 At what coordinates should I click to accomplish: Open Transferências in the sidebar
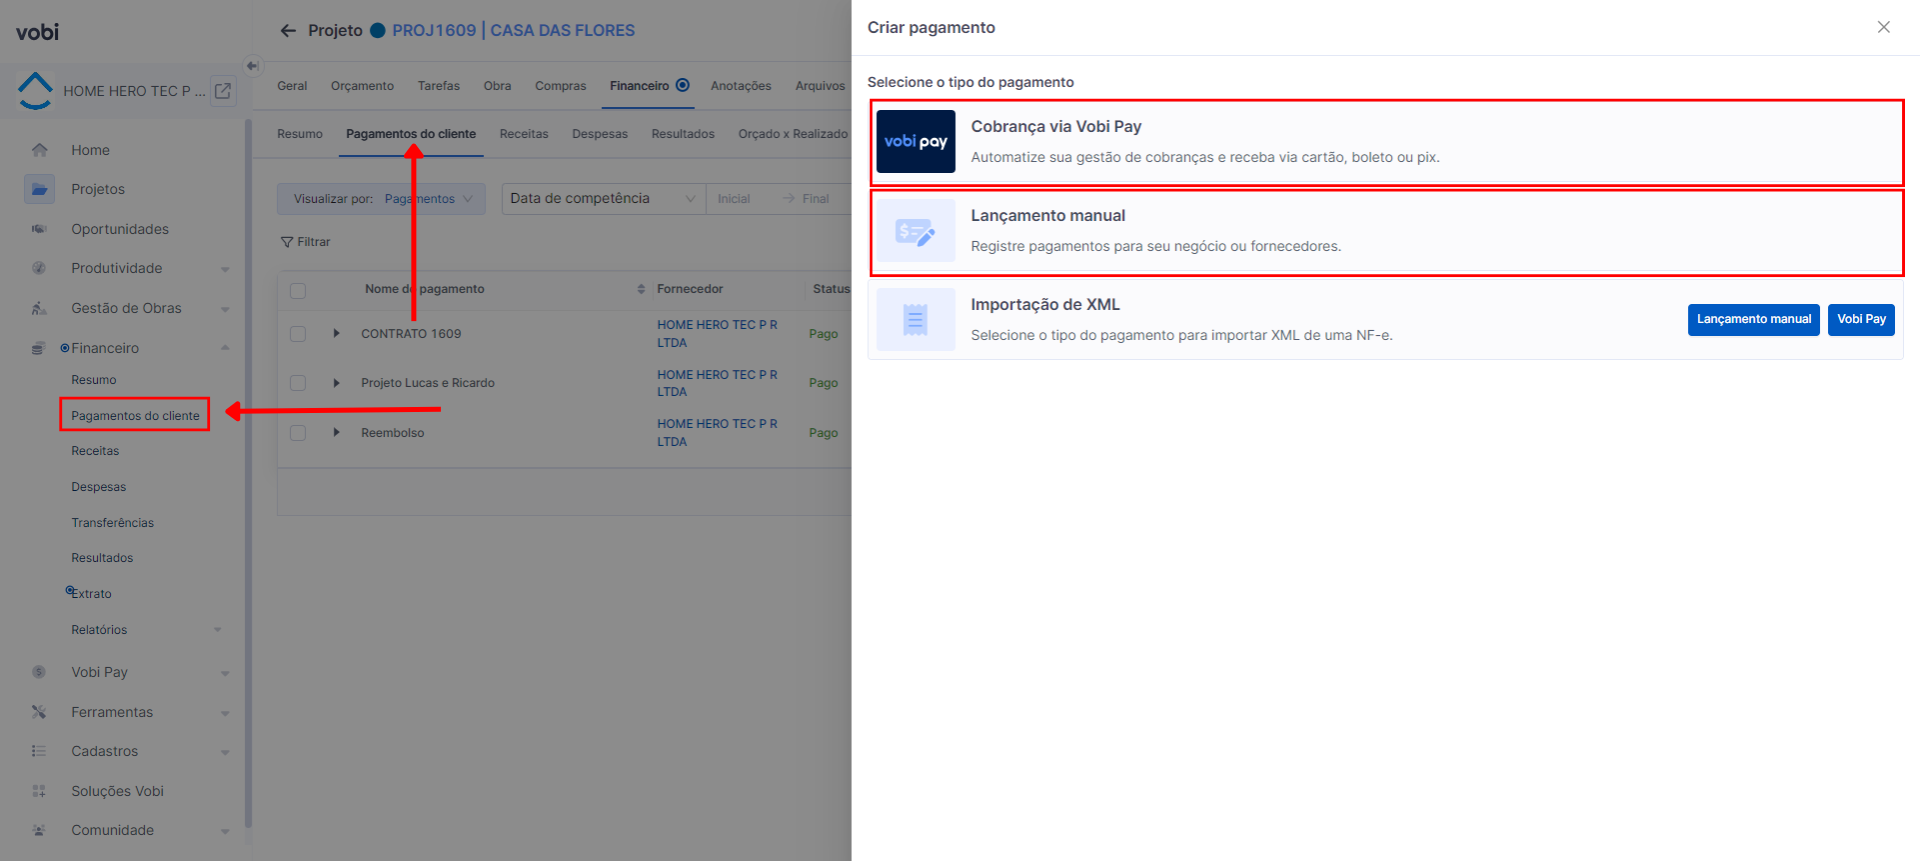[x=112, y=523]
